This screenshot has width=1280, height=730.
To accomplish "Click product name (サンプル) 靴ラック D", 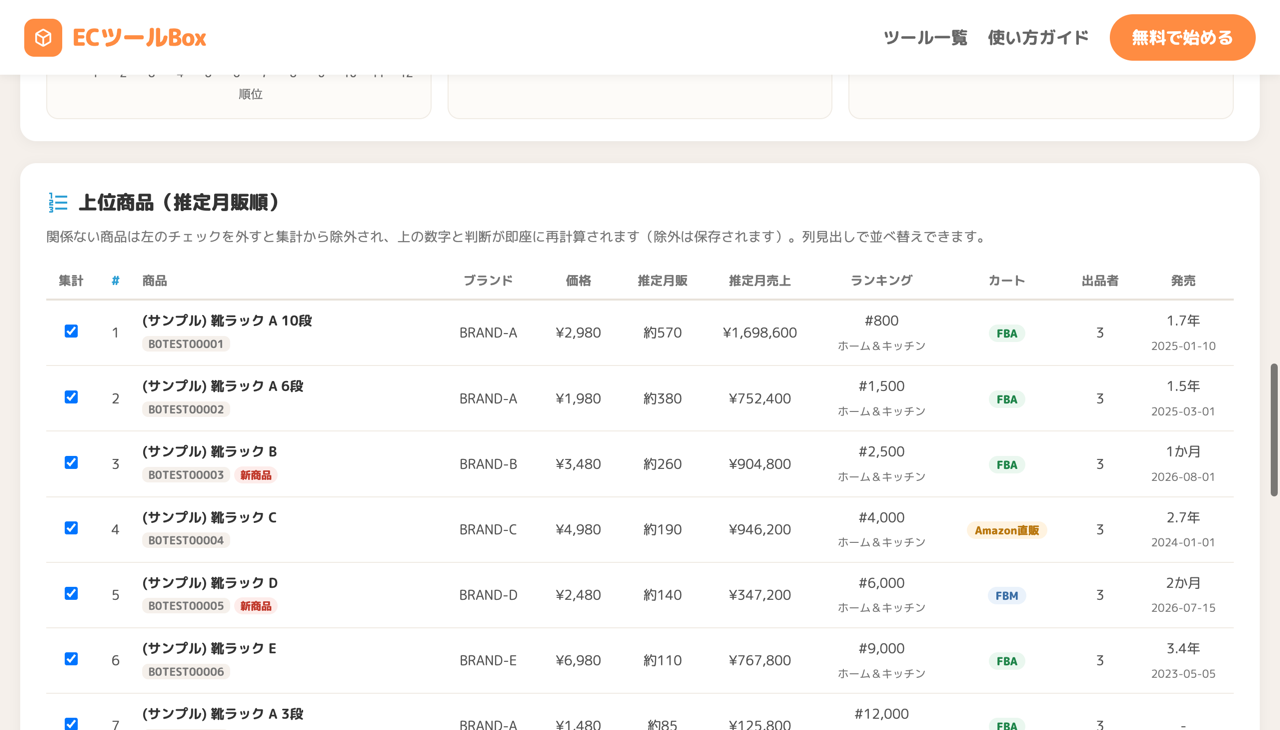I will click(210, 583).
